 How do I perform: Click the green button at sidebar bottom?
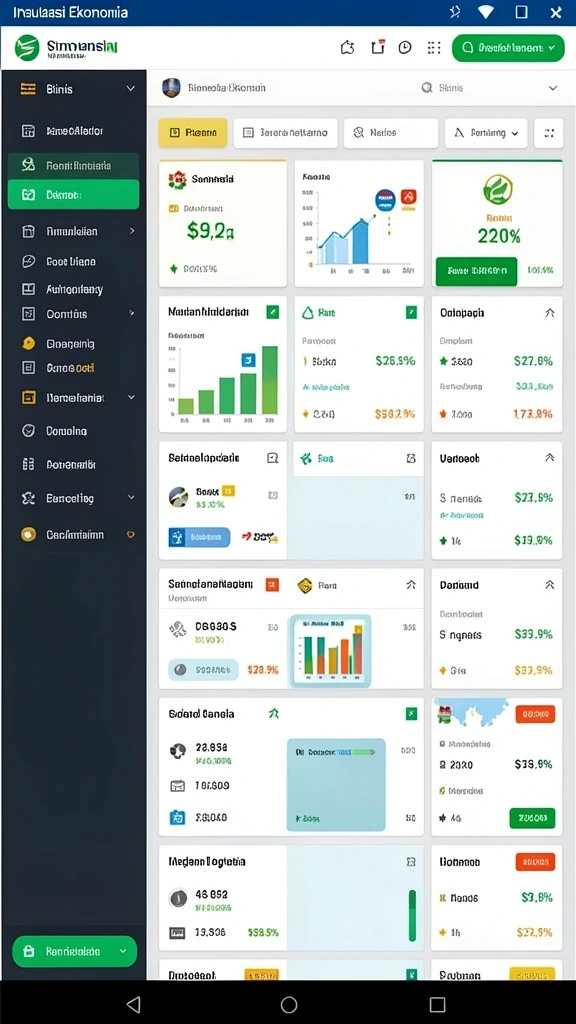(x=74, y=952)
